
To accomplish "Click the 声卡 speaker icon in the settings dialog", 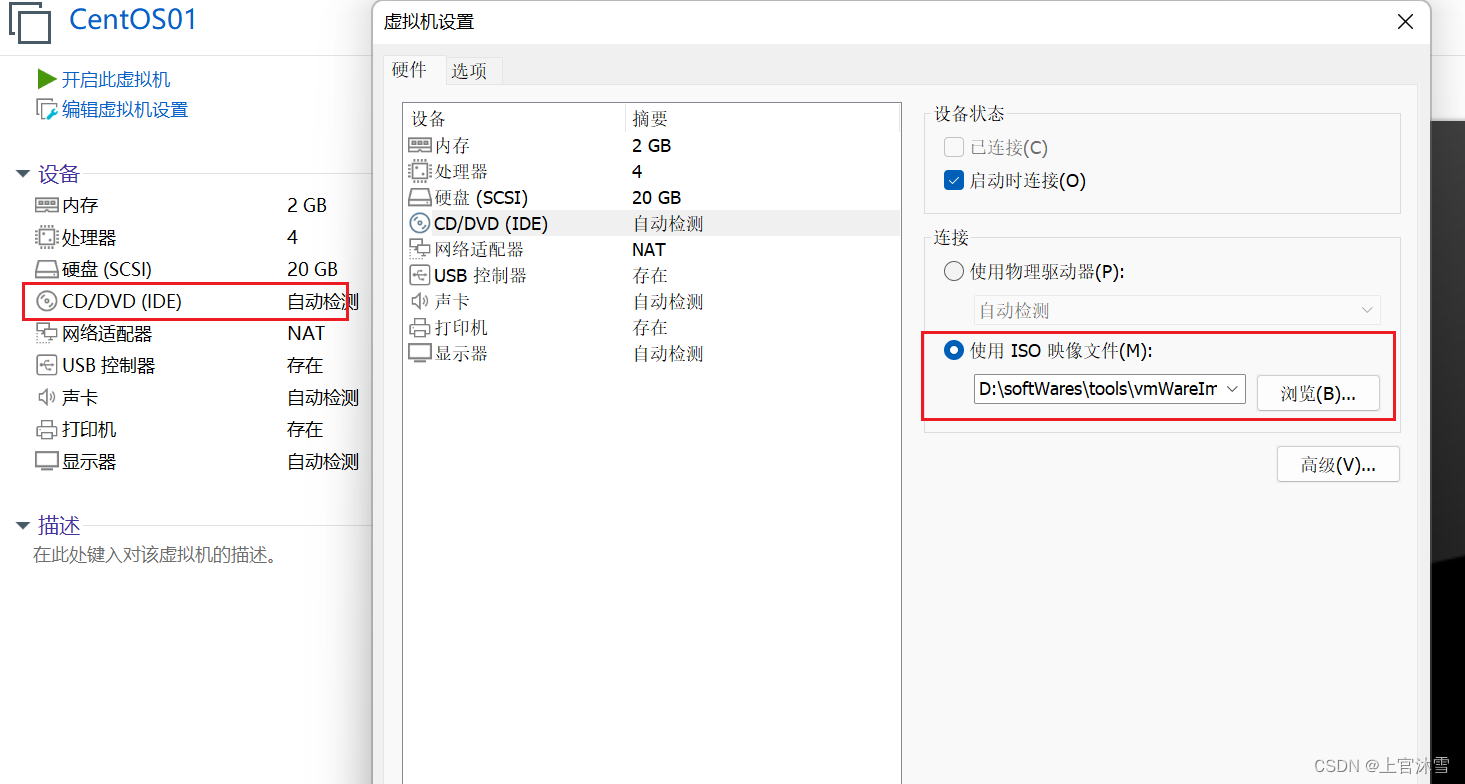I will [x=420, y=301].
